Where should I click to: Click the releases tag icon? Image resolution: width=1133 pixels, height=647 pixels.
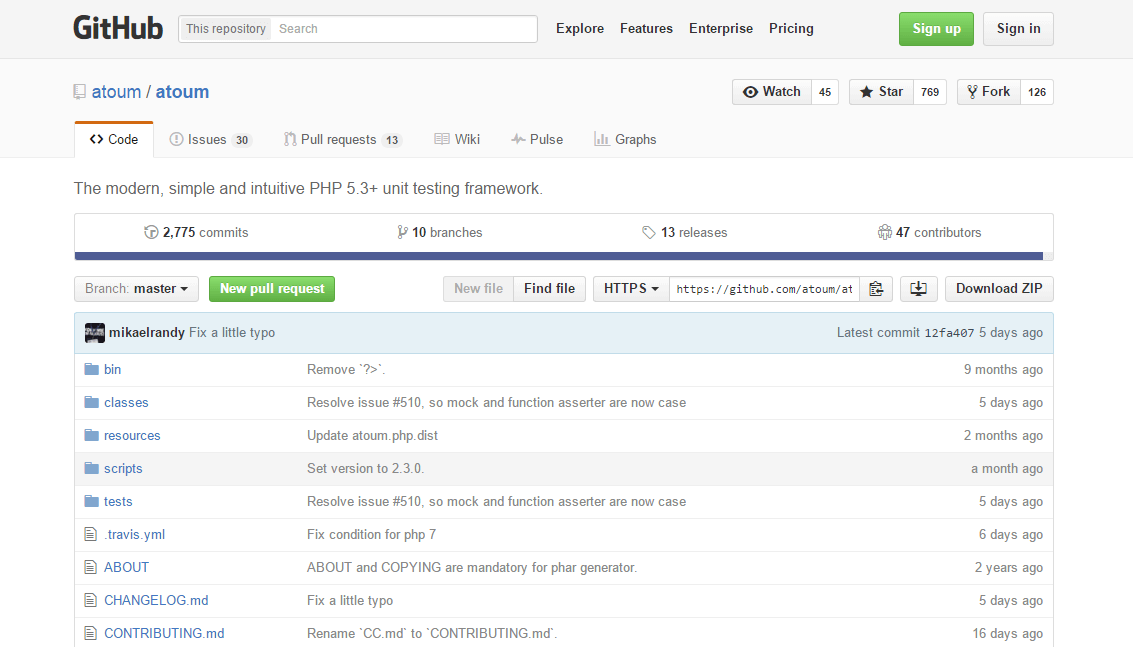point(649,232)
